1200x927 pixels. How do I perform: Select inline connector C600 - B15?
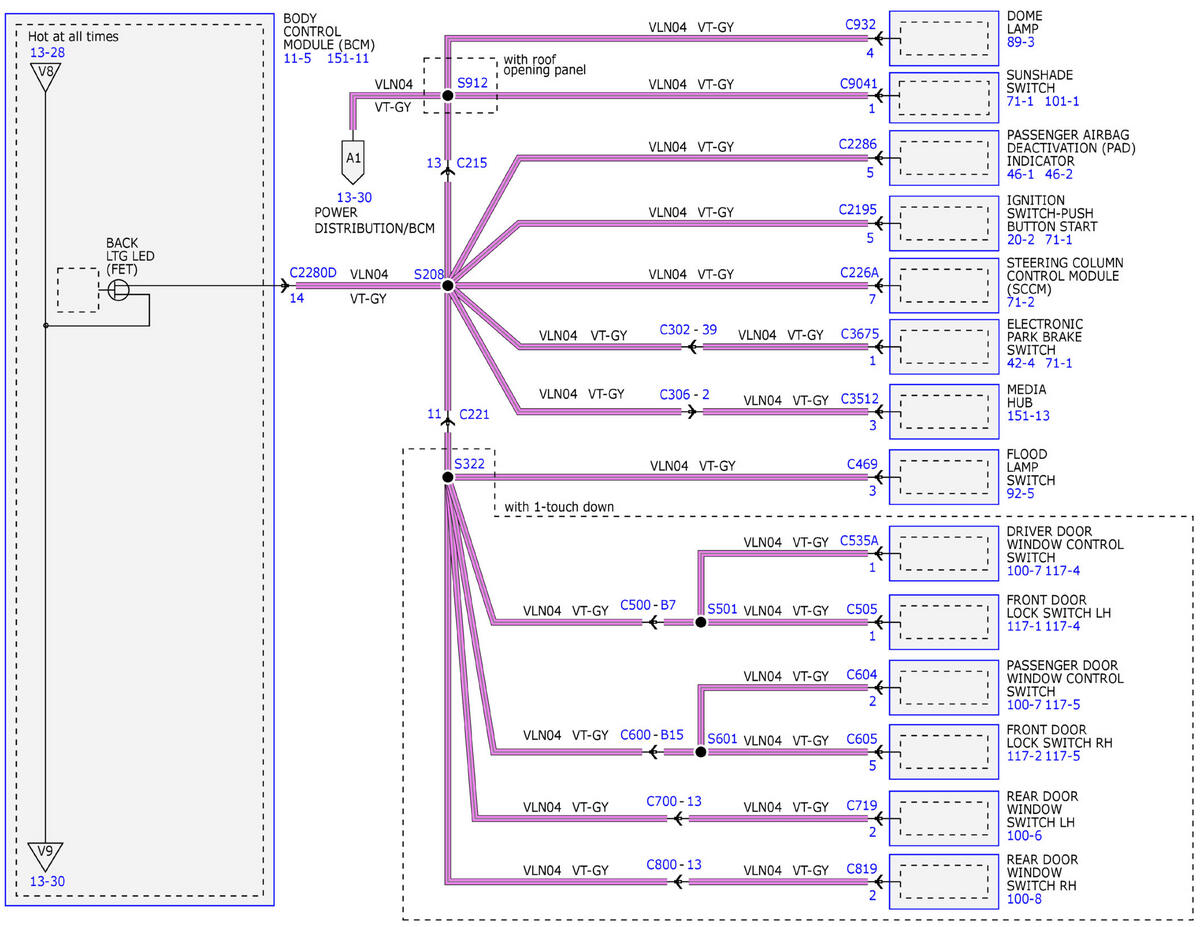pos(652,734)
